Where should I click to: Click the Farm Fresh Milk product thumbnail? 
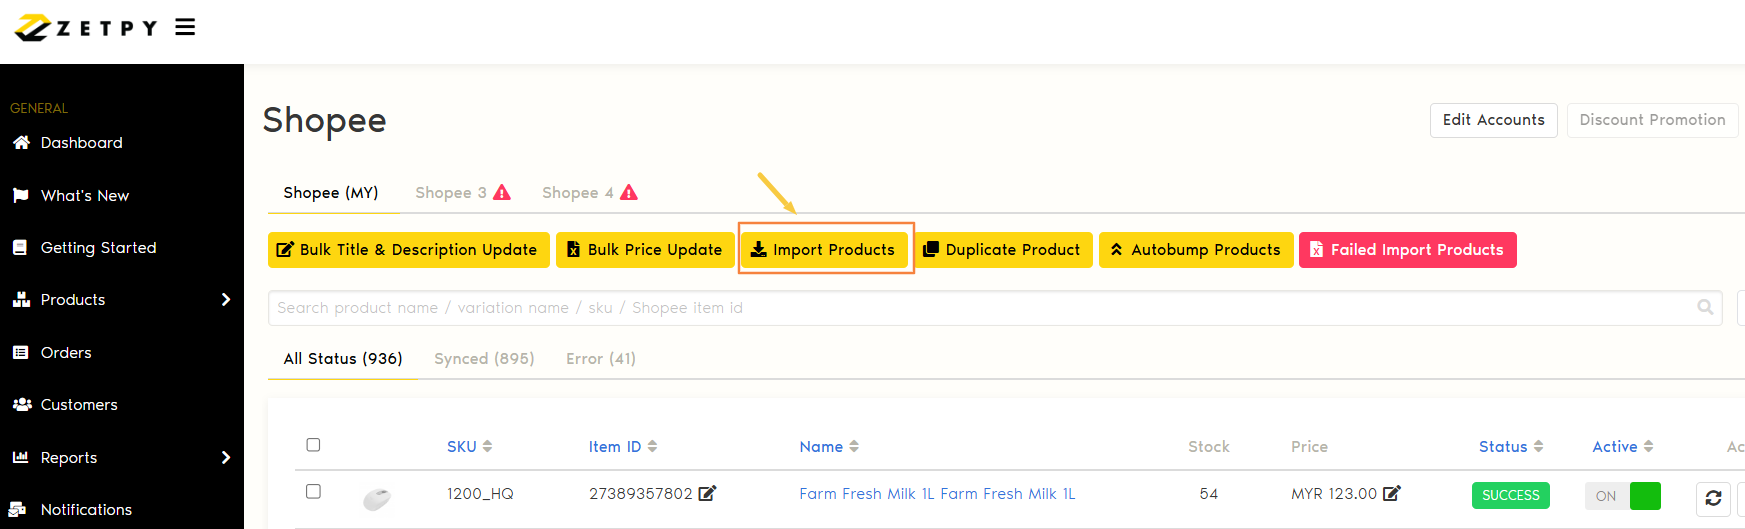click(x=377, y=497)
